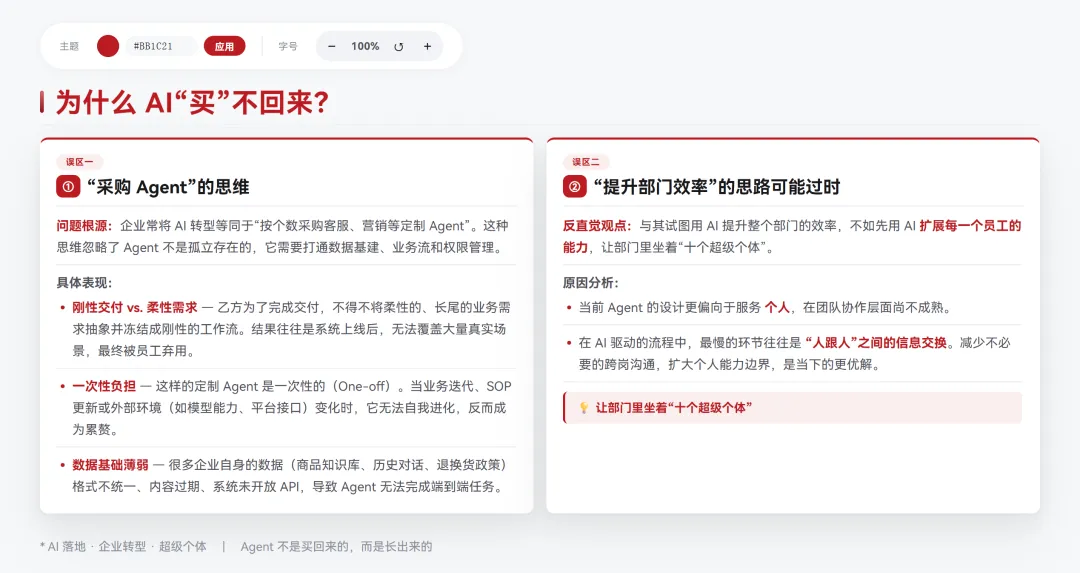
Task: Click the 问题根源 label
Action: (x=84, y=226)
